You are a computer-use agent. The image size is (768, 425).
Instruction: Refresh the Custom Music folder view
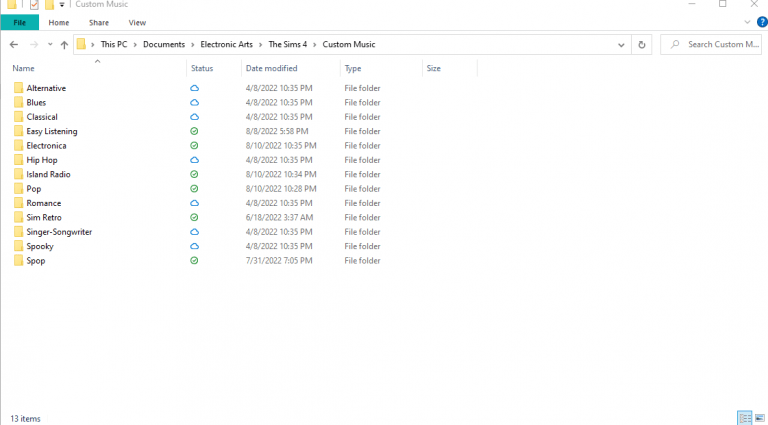pyautogui.click(x=642, y=45)
